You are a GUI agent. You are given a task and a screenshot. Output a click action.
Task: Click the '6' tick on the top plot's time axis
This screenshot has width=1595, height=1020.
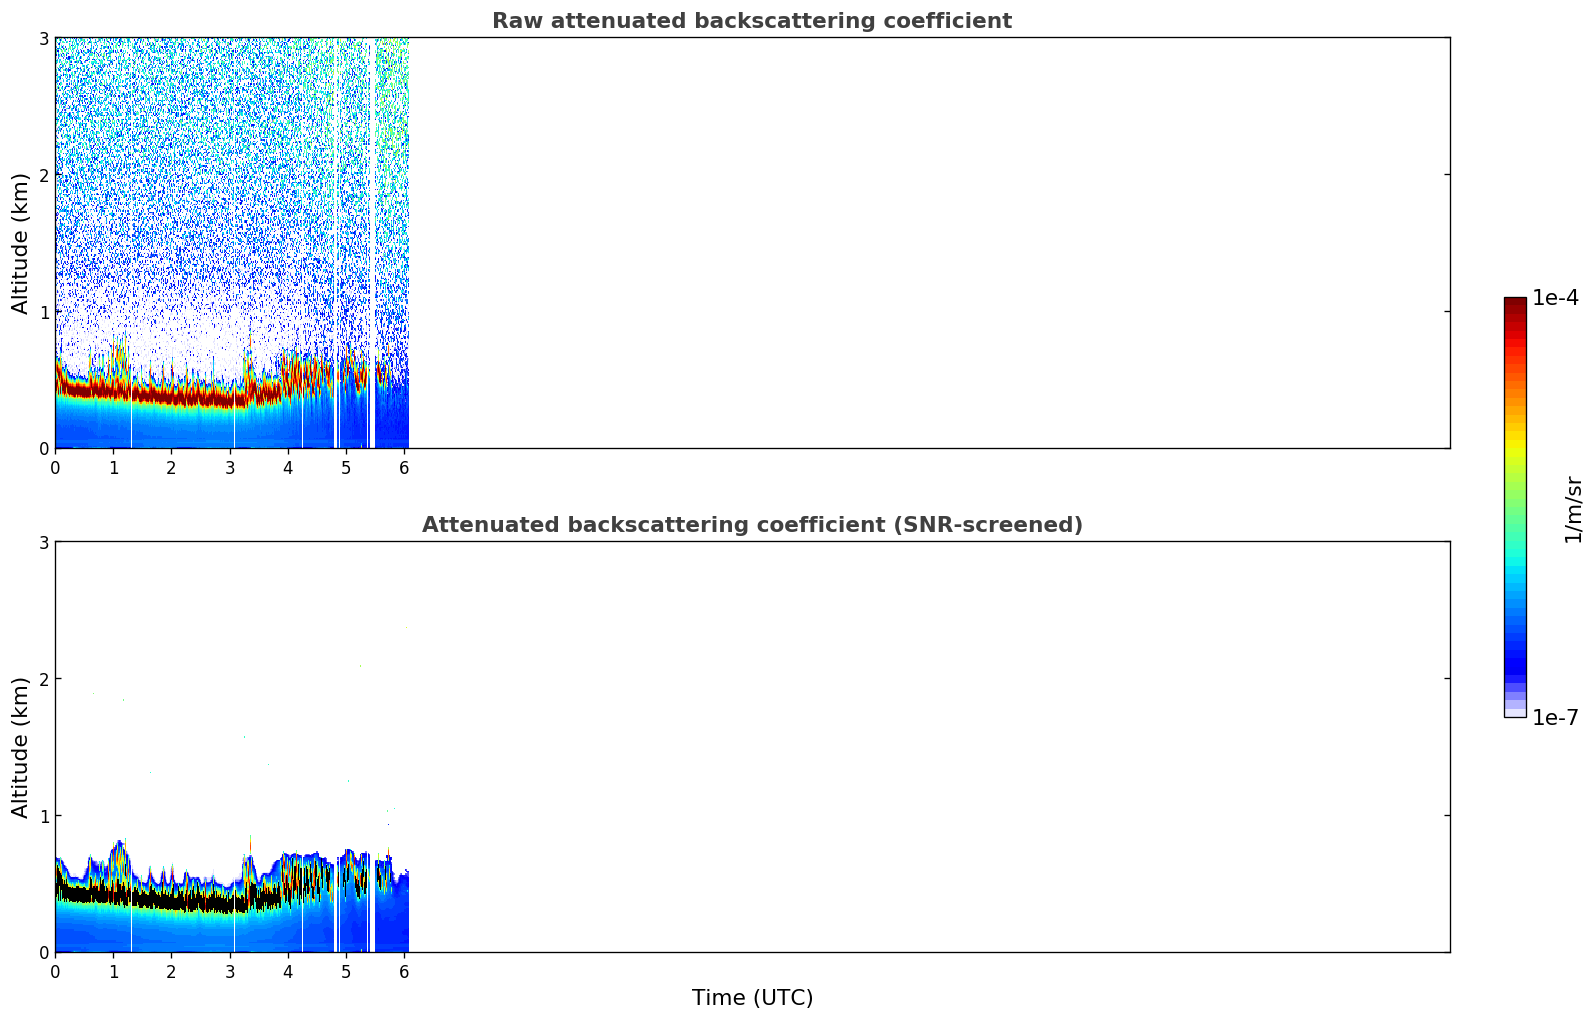[404, 467]
